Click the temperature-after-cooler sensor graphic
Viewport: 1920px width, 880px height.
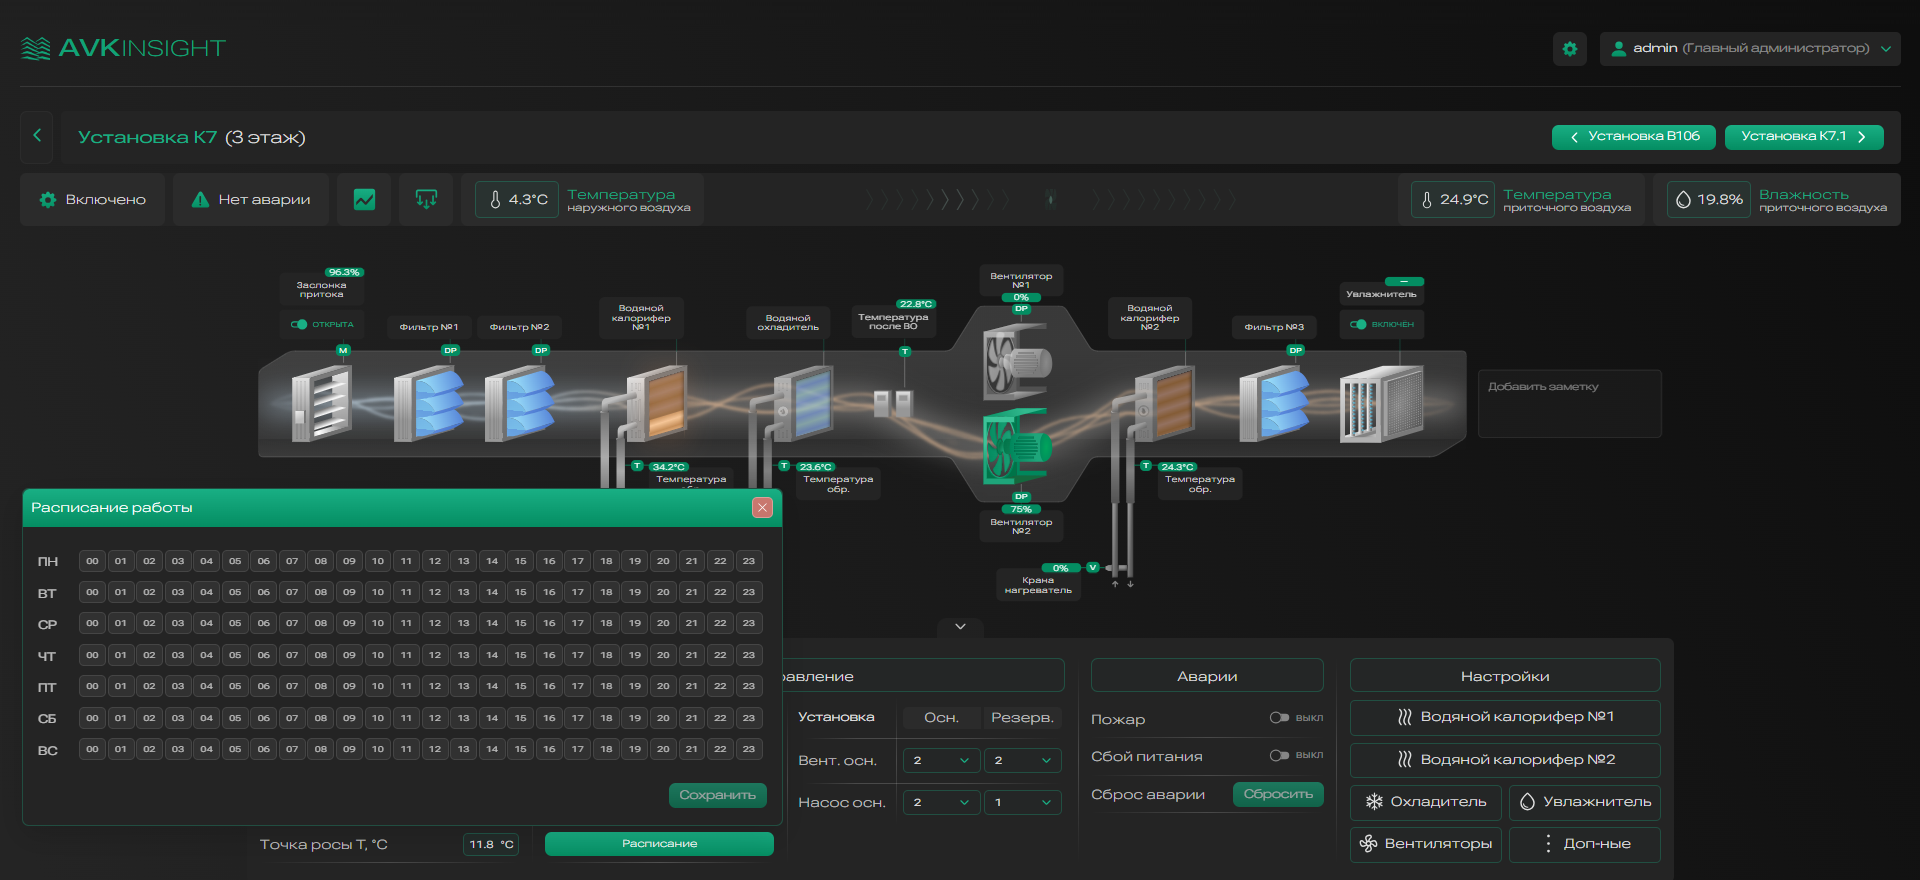(893, 403)
